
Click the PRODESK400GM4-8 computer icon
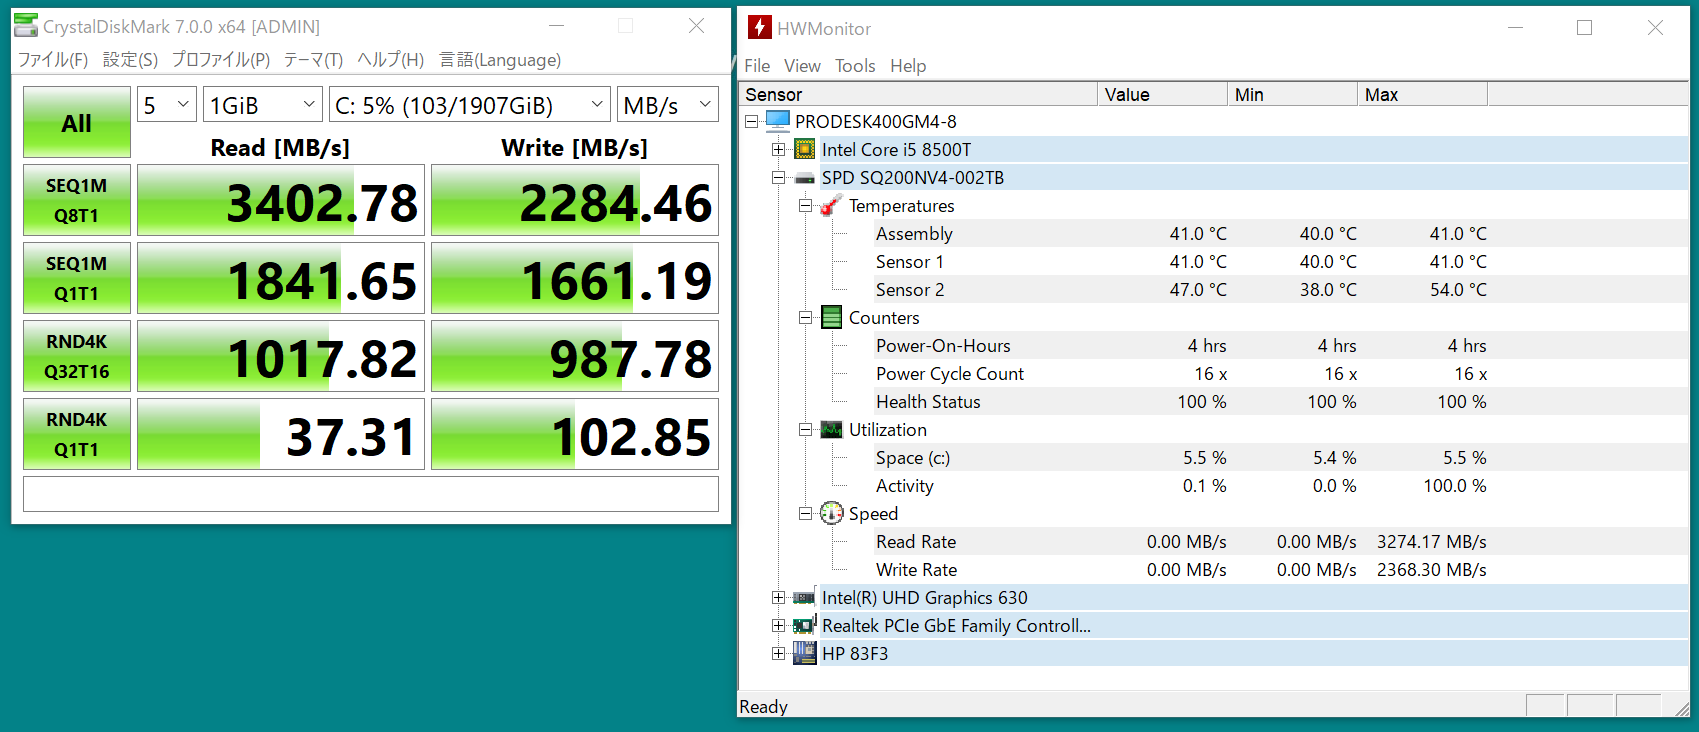point(778,121)
